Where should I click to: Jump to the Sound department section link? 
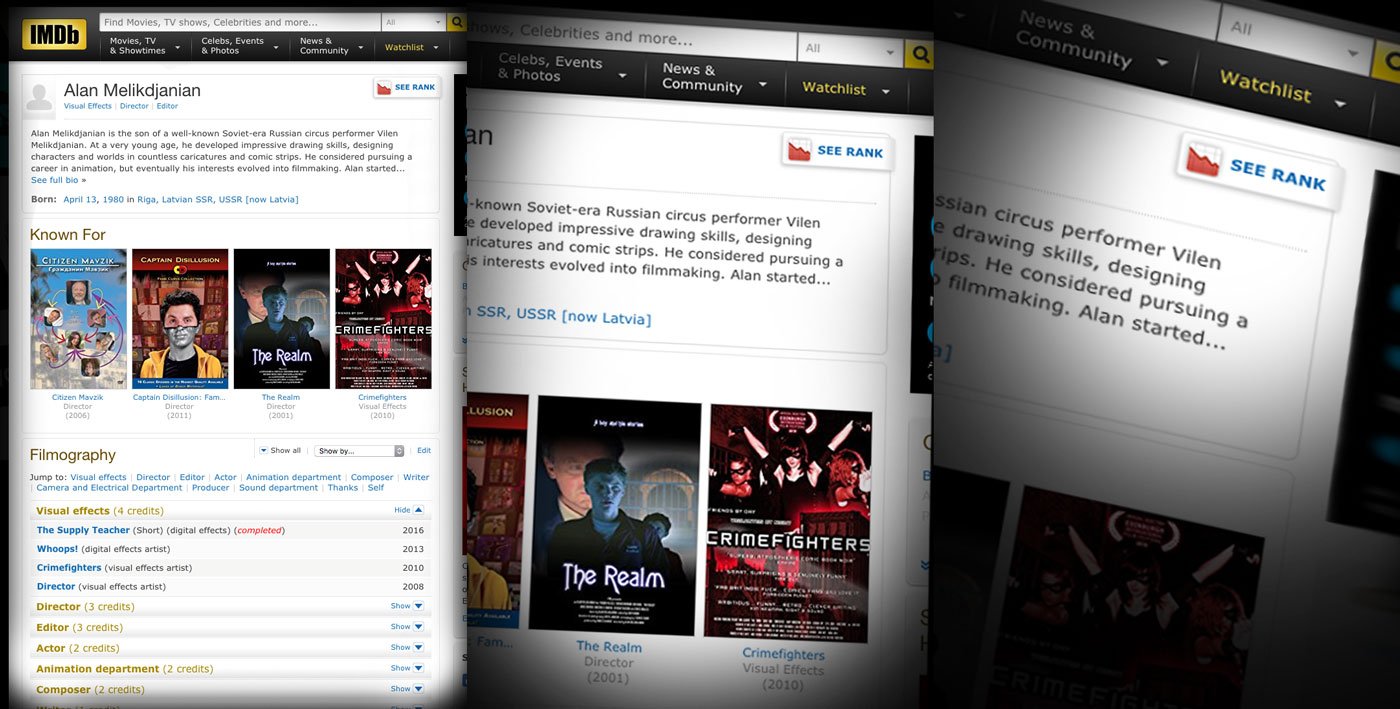(x=278, y=488)
